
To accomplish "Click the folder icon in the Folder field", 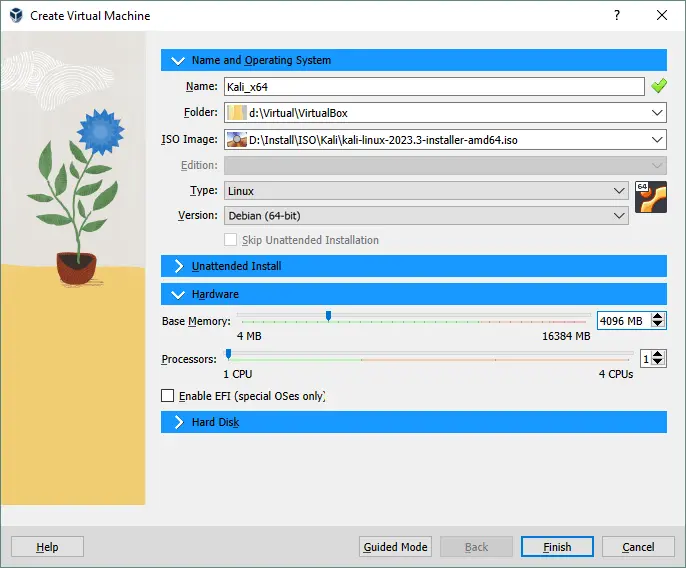I will (237, 113).
